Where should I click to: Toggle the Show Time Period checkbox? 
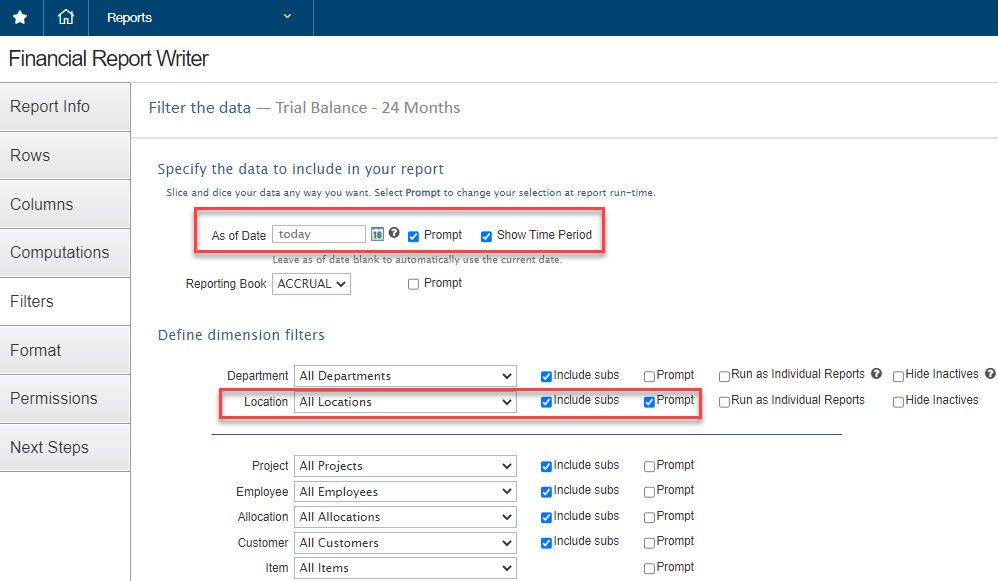[487, 236]
